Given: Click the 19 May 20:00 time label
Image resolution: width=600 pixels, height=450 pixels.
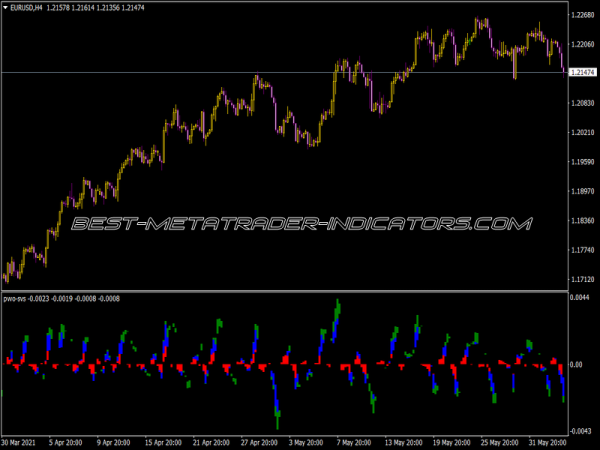Looking at the screenshot, I should 411,442.
